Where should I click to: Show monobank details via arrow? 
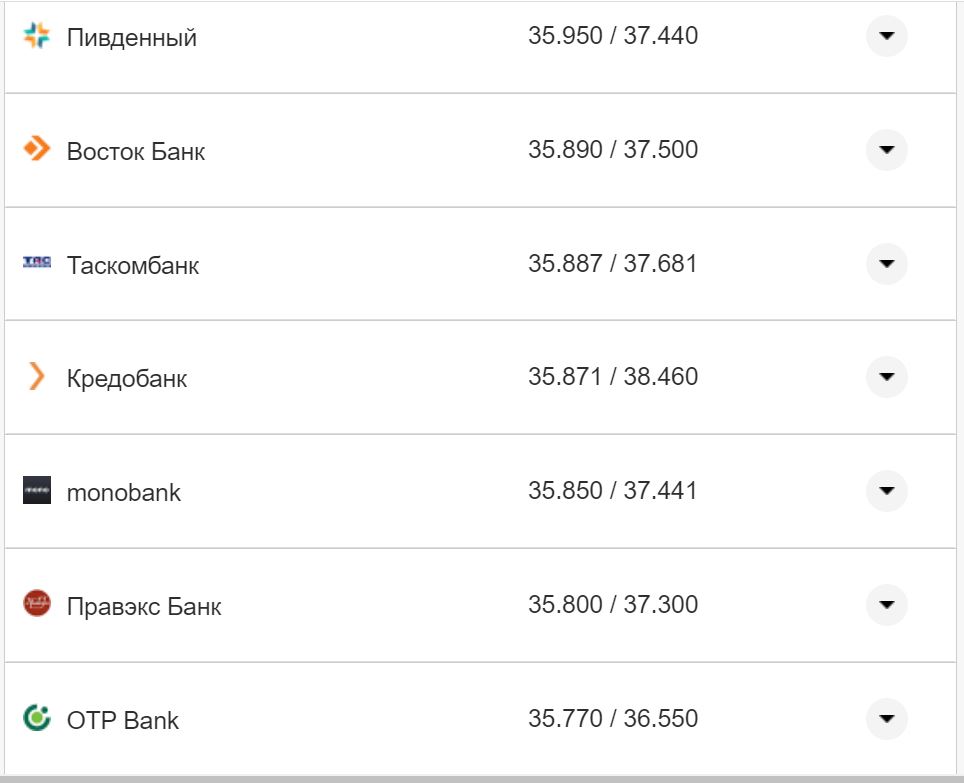[x=886, y=491]
